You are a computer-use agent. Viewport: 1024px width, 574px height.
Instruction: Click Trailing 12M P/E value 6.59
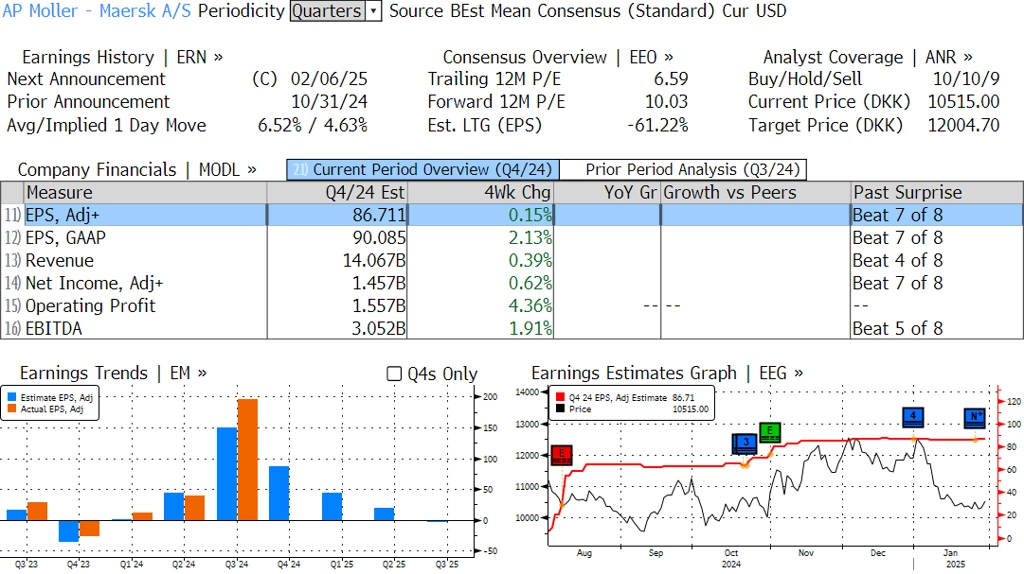671,79
